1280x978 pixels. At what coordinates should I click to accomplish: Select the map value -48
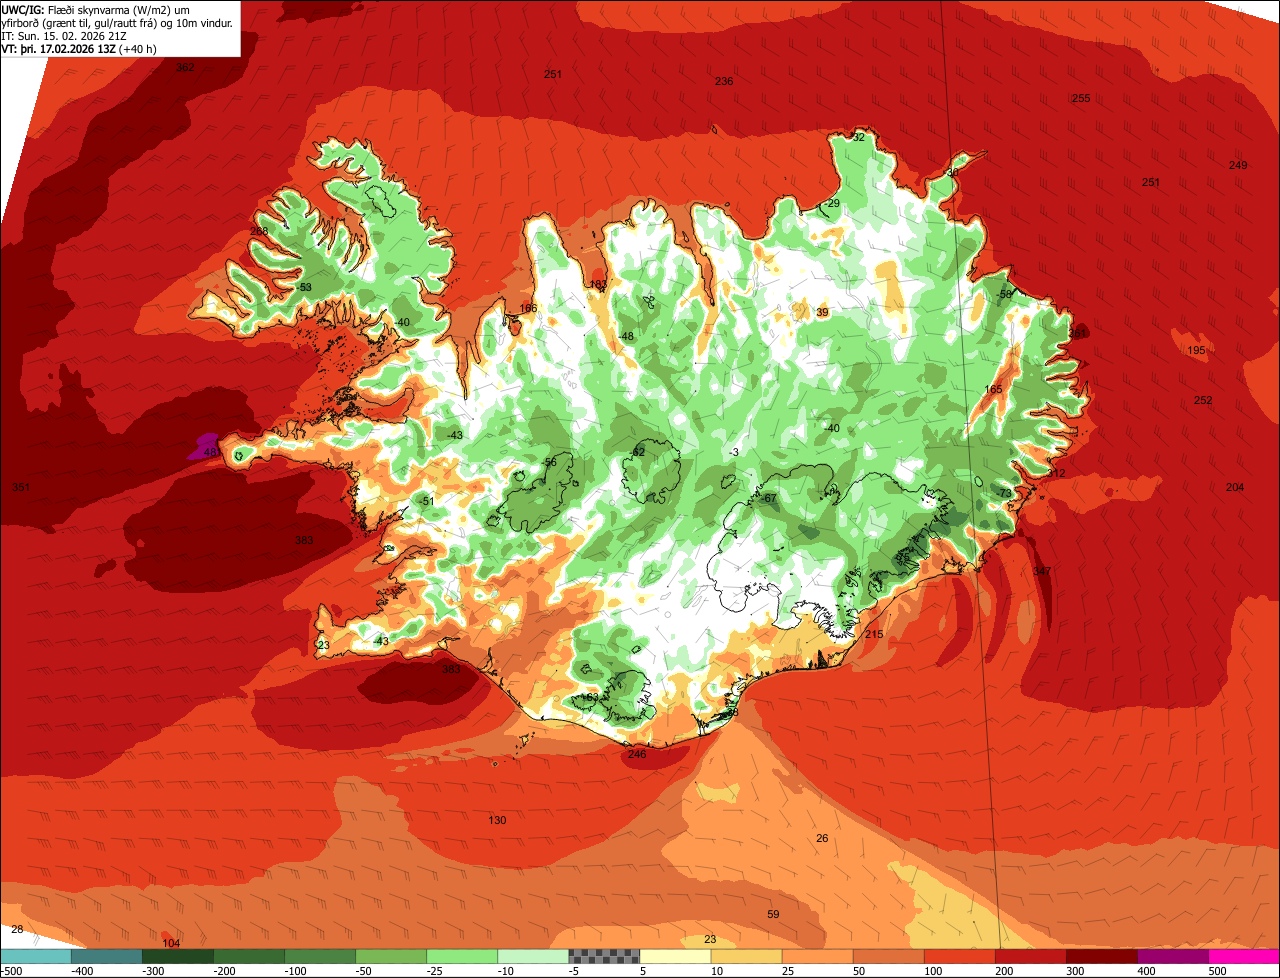coord(626,336)
